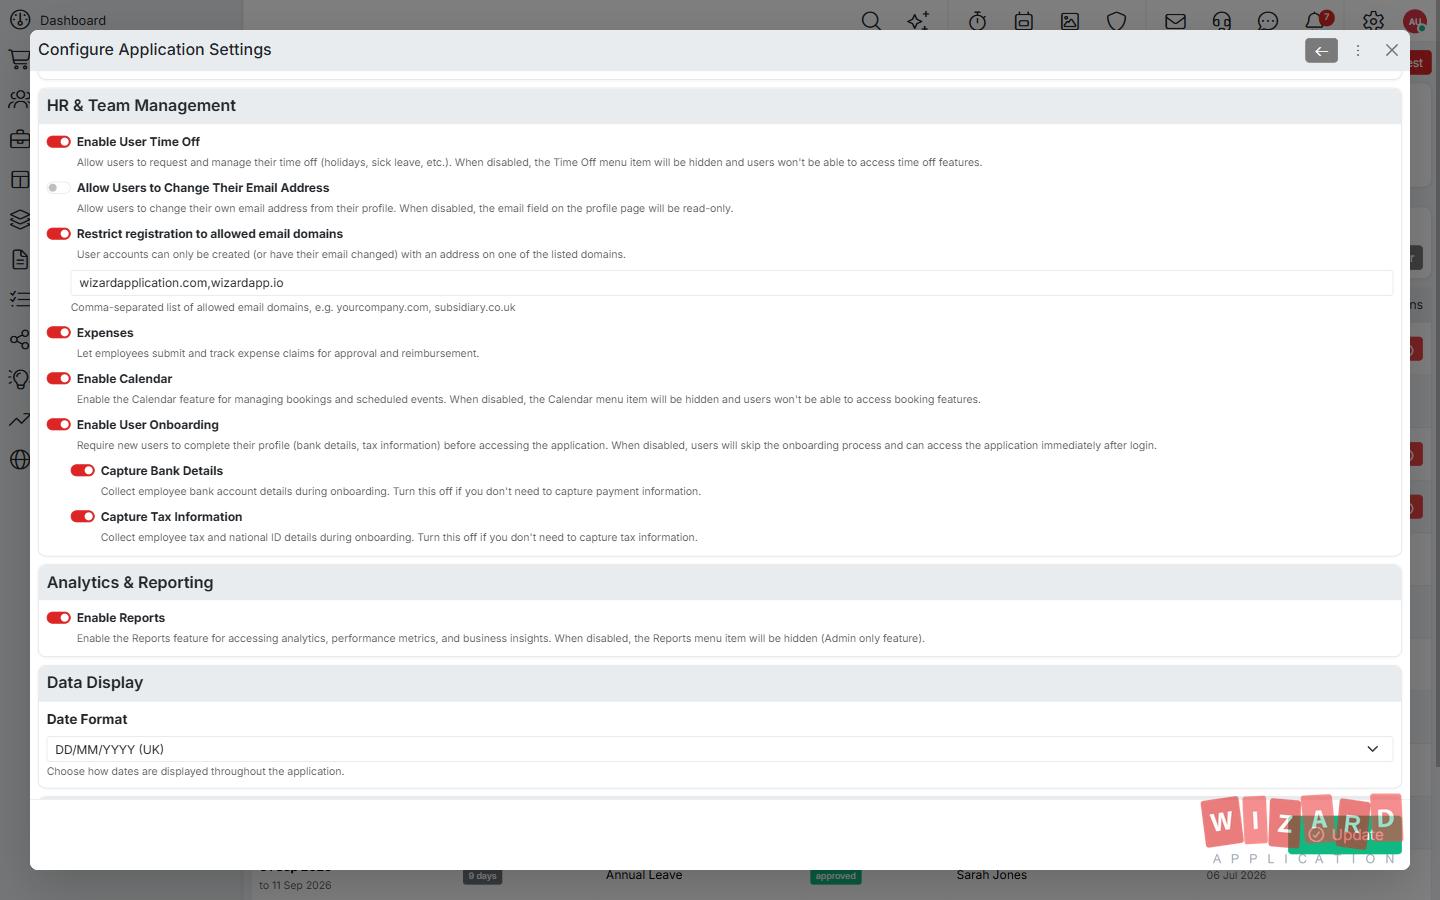This screenshot has width=1440, height=900.
Task: Open the document icon in sidebar
Action: click(x=20, y=260)
